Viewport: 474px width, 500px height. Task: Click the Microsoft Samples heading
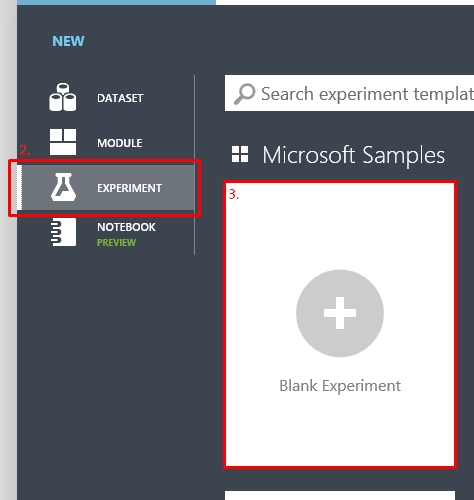[354, 155]
